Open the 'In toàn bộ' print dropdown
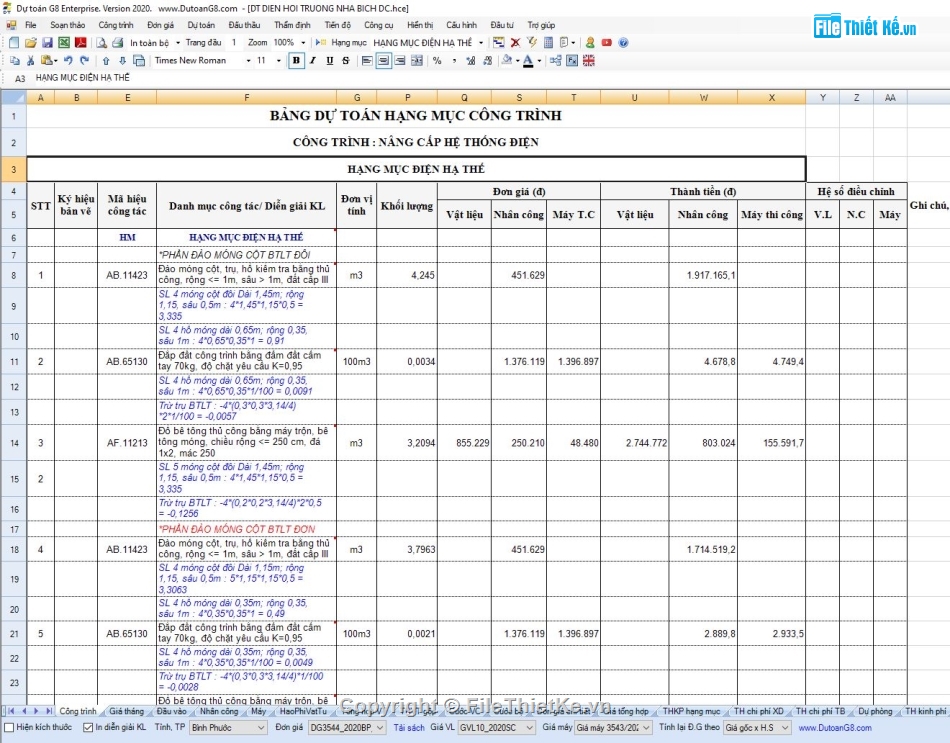The width and height of the screenshot is (950, 743). 178,43
